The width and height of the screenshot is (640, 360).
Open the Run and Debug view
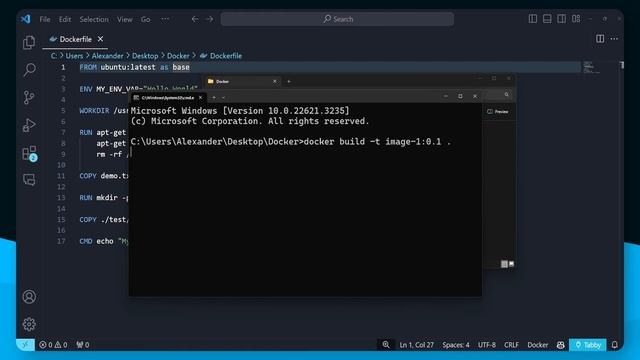(29, 125)
